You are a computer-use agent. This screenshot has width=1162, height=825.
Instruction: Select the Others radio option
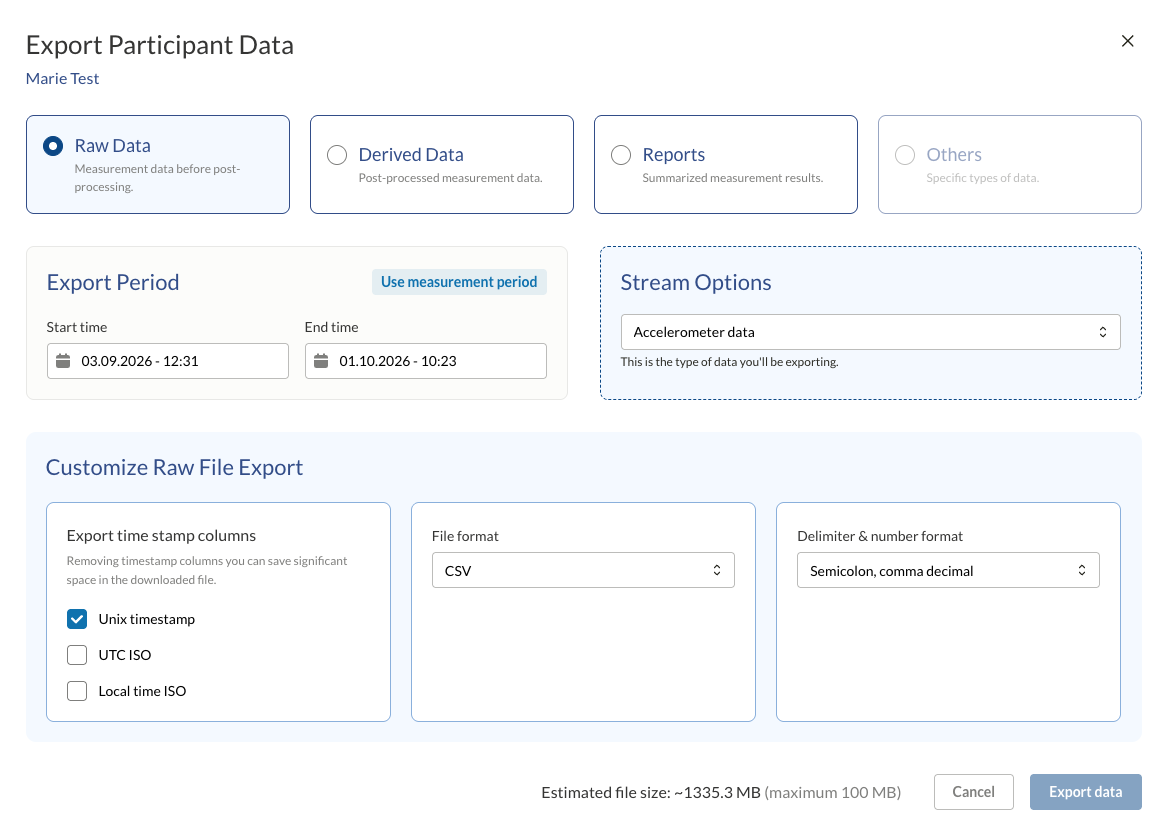tap(905, 155)
